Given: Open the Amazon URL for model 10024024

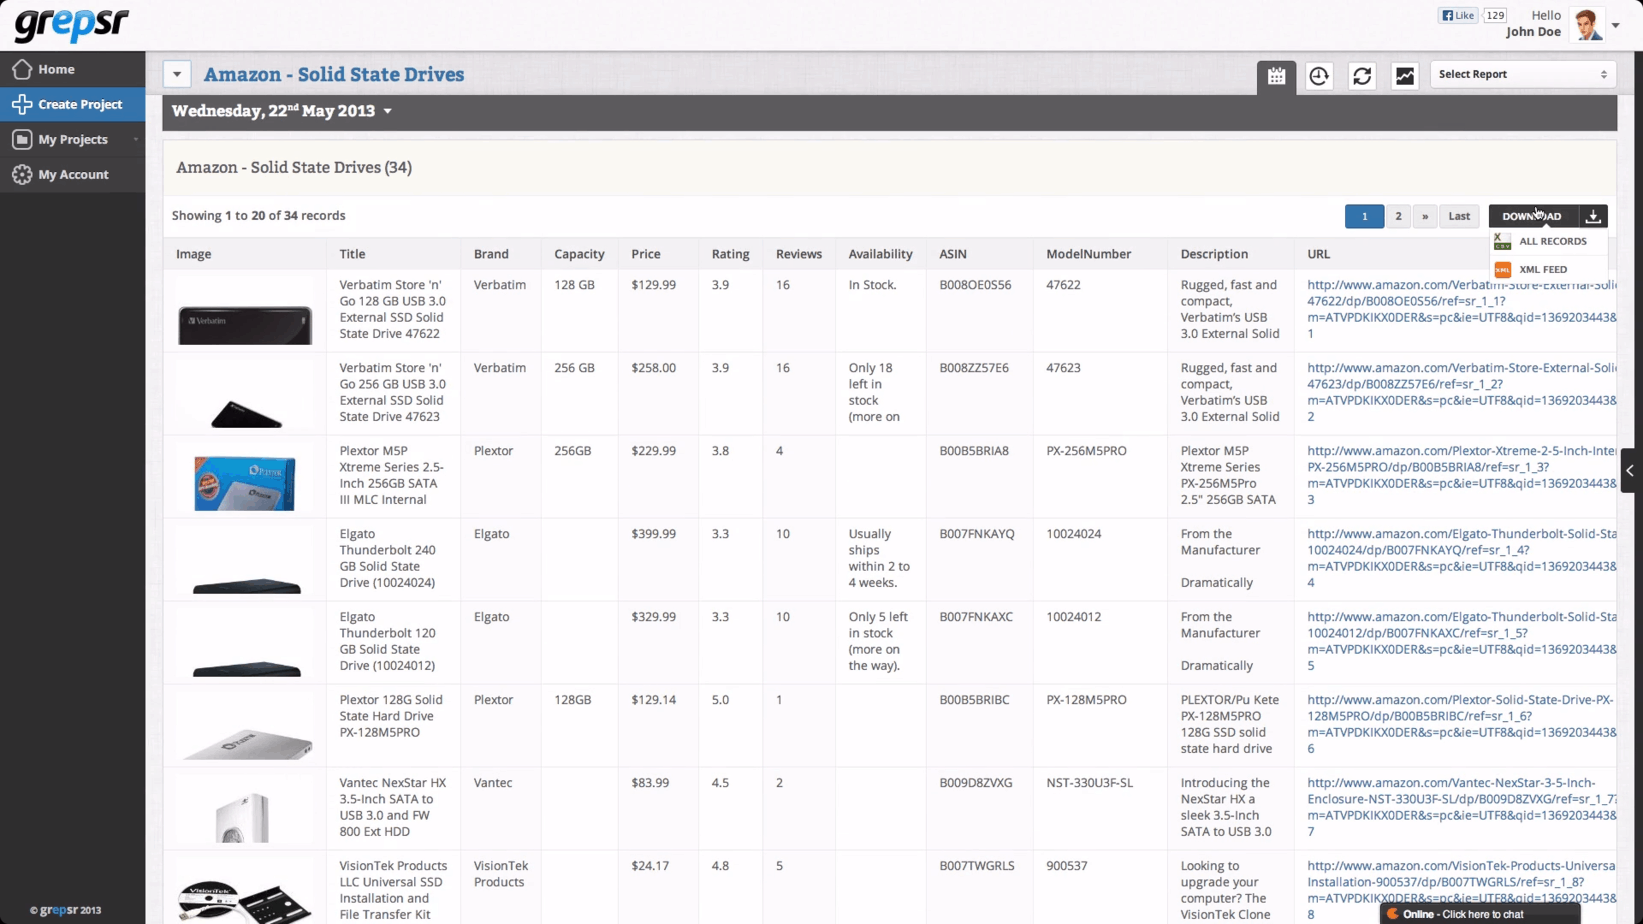Looking at the screenshot, I should [x=1461, y=558].
